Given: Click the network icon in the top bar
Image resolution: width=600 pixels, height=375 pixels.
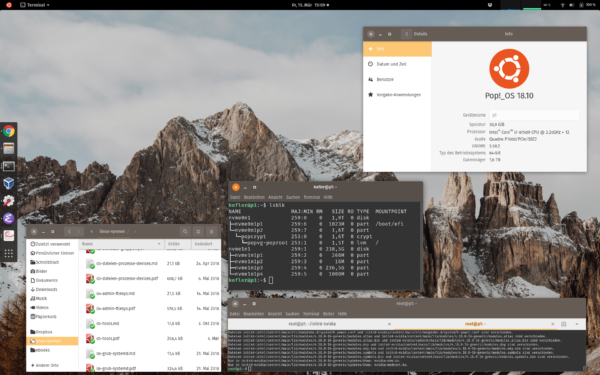Looking at the screenshot, I should pos(562,5).
